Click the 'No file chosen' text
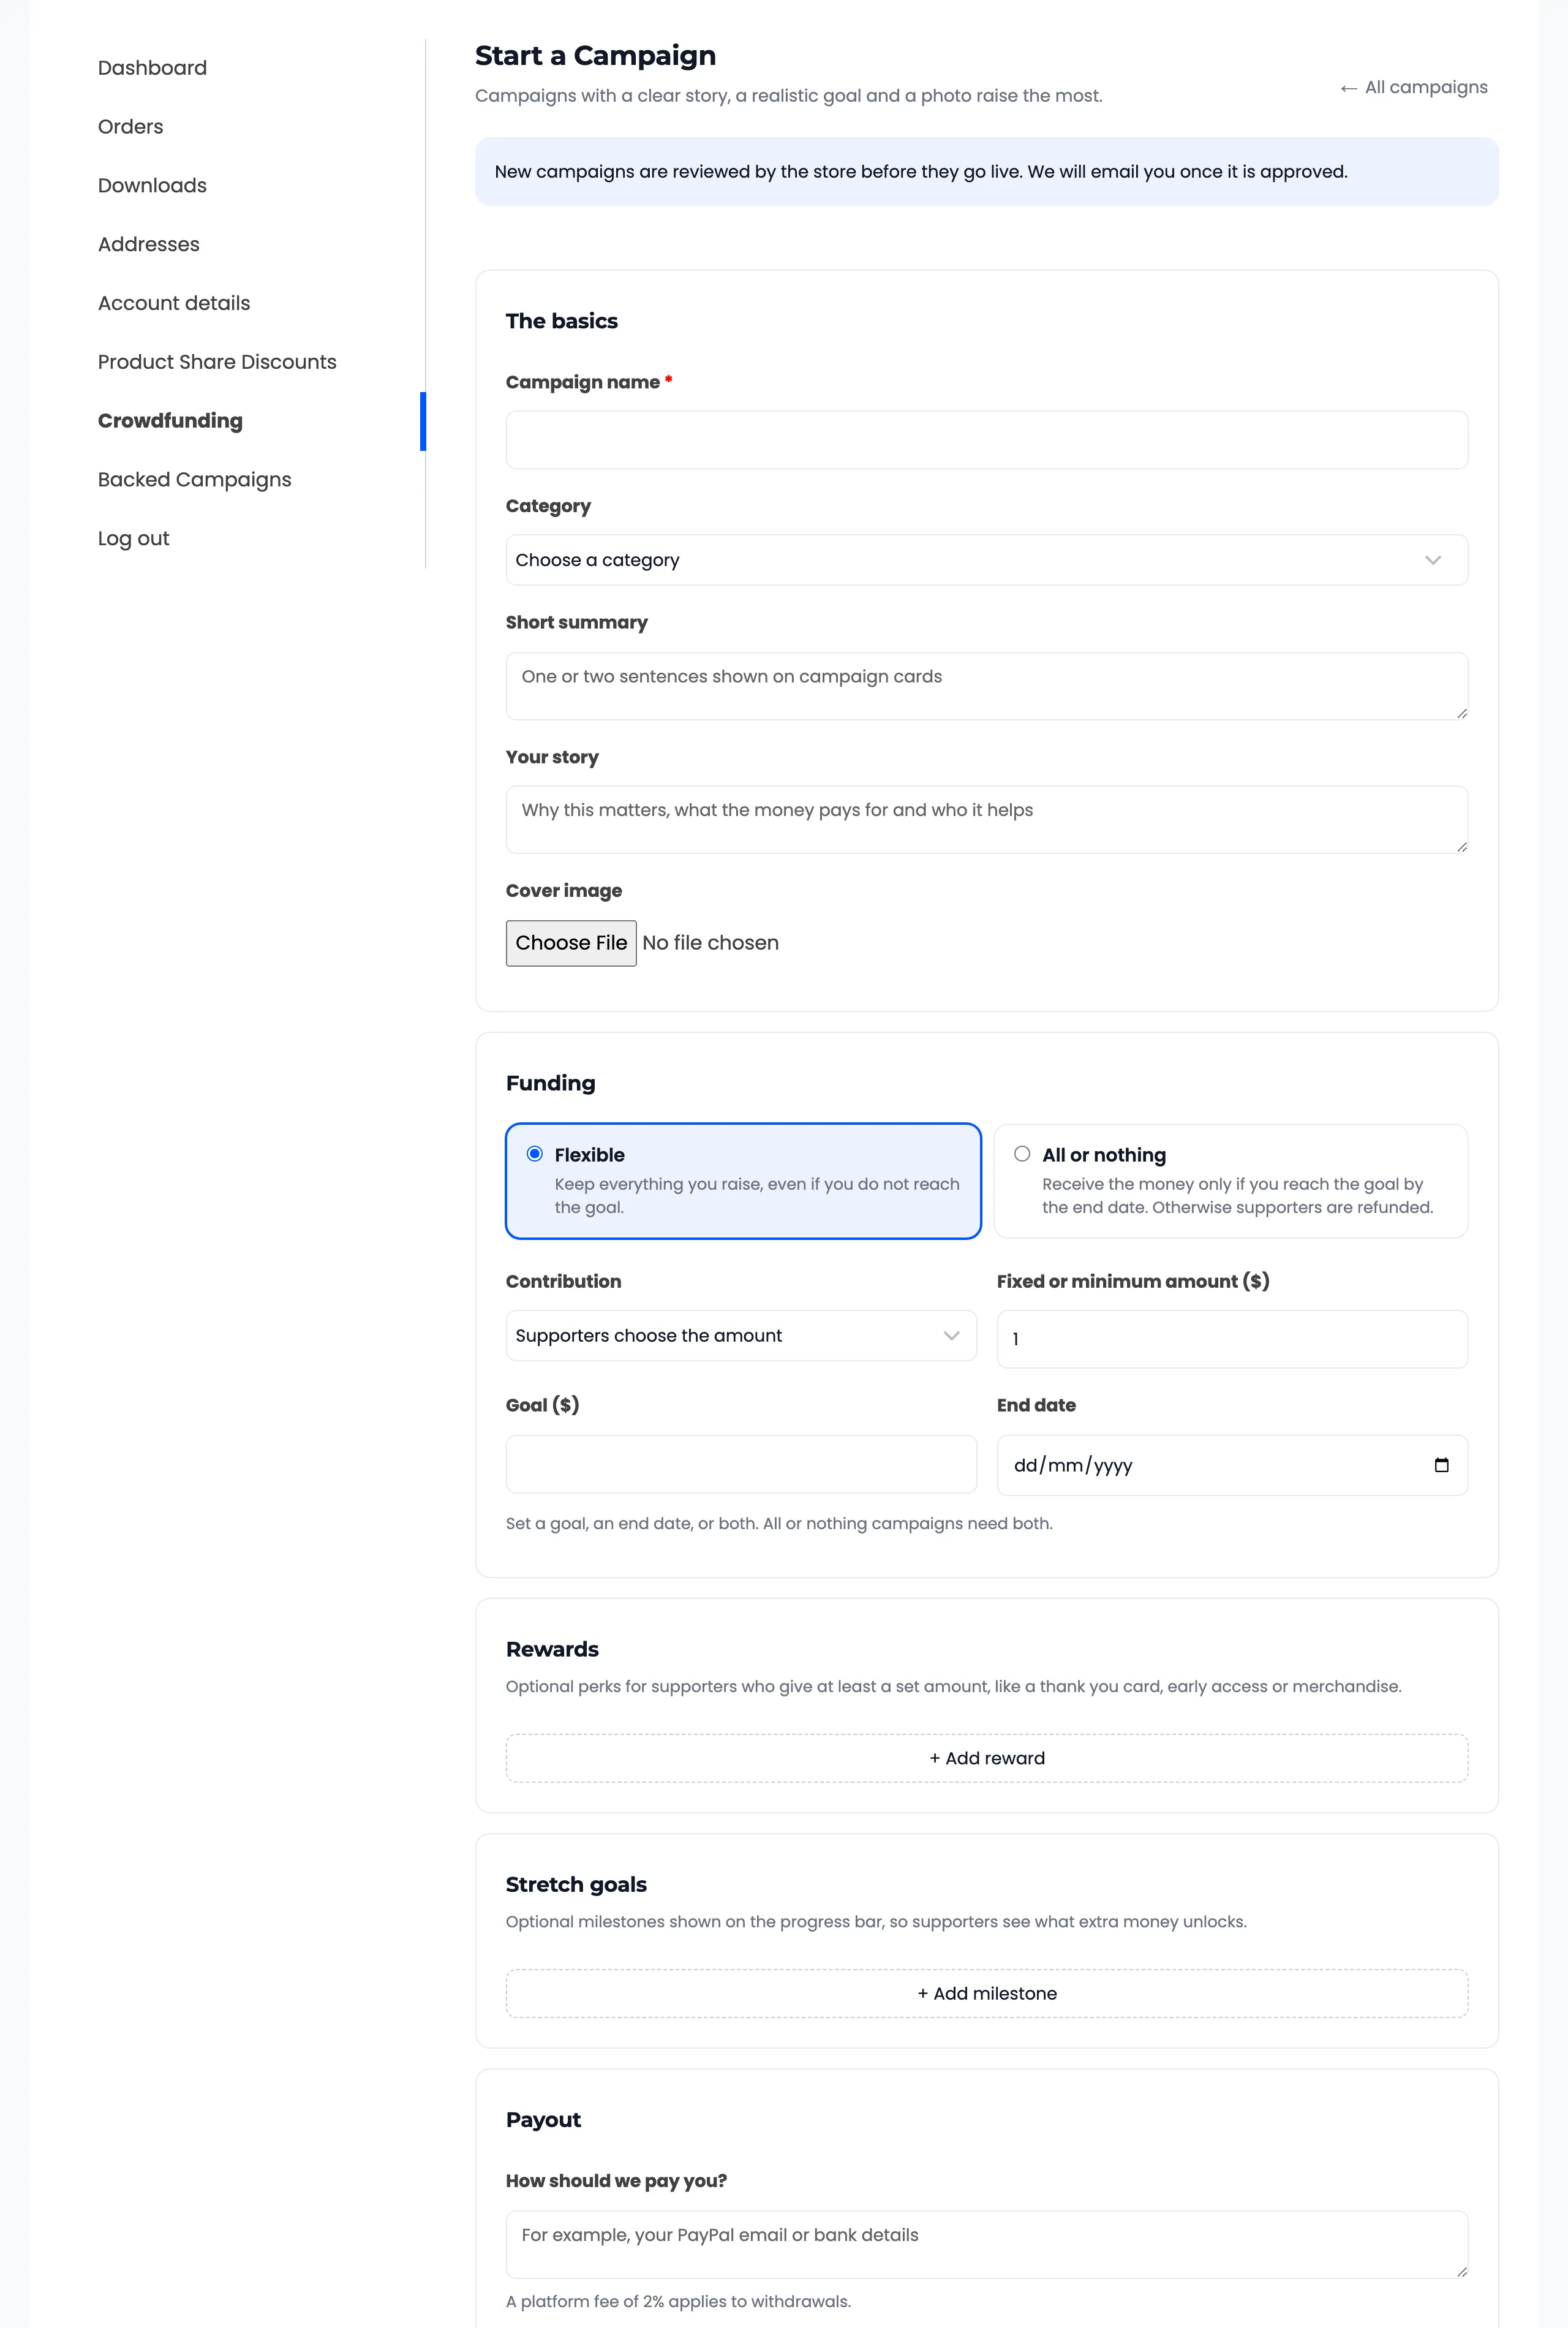 pyautogui.click(x=710, y=943)
